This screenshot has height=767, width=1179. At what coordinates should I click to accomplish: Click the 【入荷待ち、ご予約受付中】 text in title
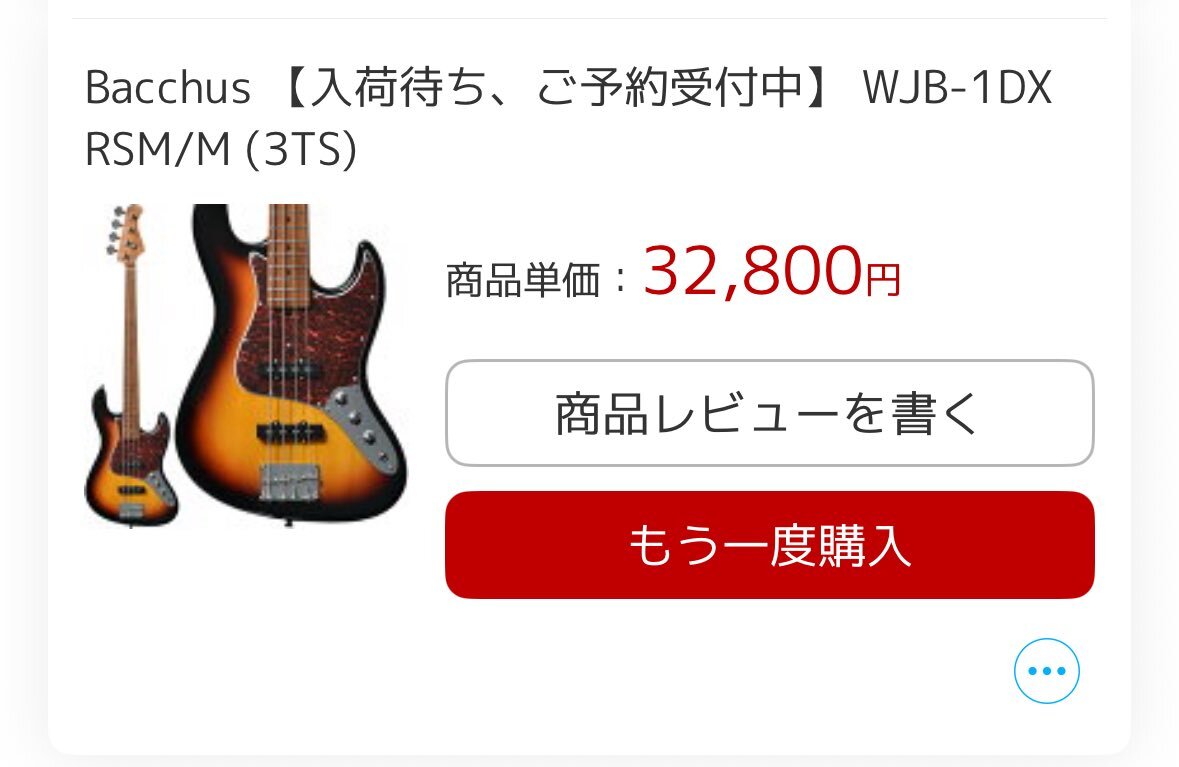(x=556, y=87)
